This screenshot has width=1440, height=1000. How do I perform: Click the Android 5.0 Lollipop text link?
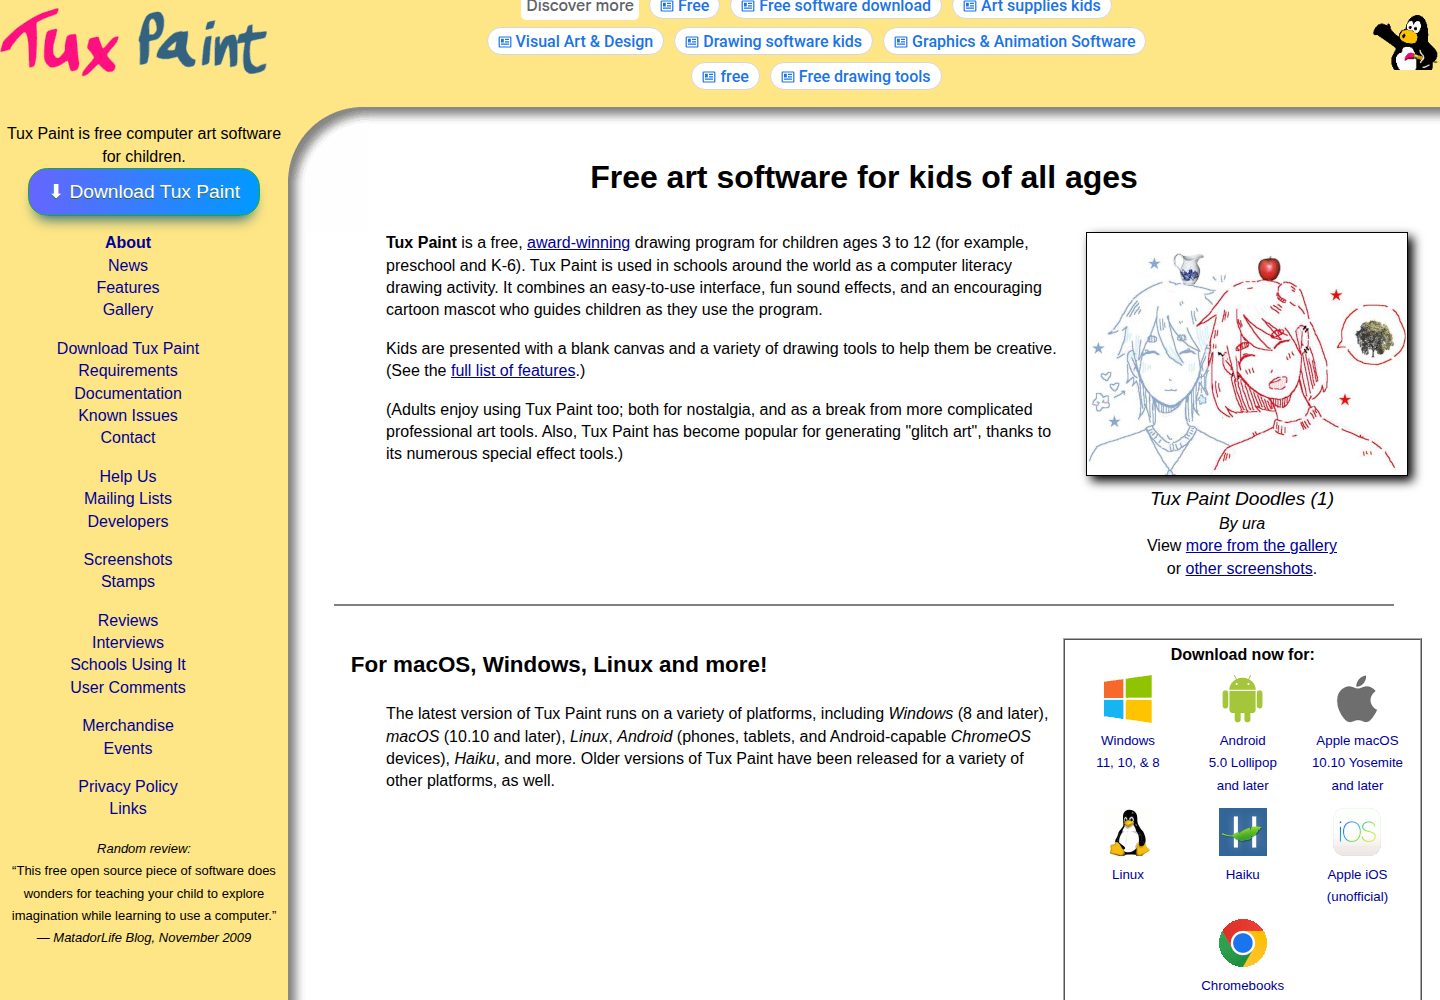click(1242, 763)
